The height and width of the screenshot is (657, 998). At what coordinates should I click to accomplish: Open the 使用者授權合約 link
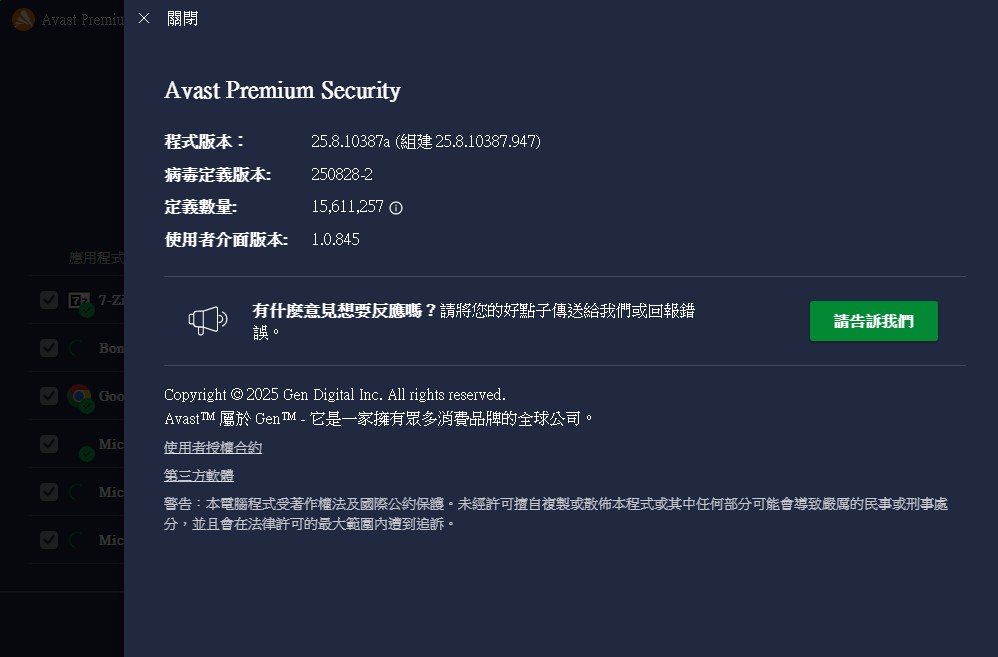(213, 448)
